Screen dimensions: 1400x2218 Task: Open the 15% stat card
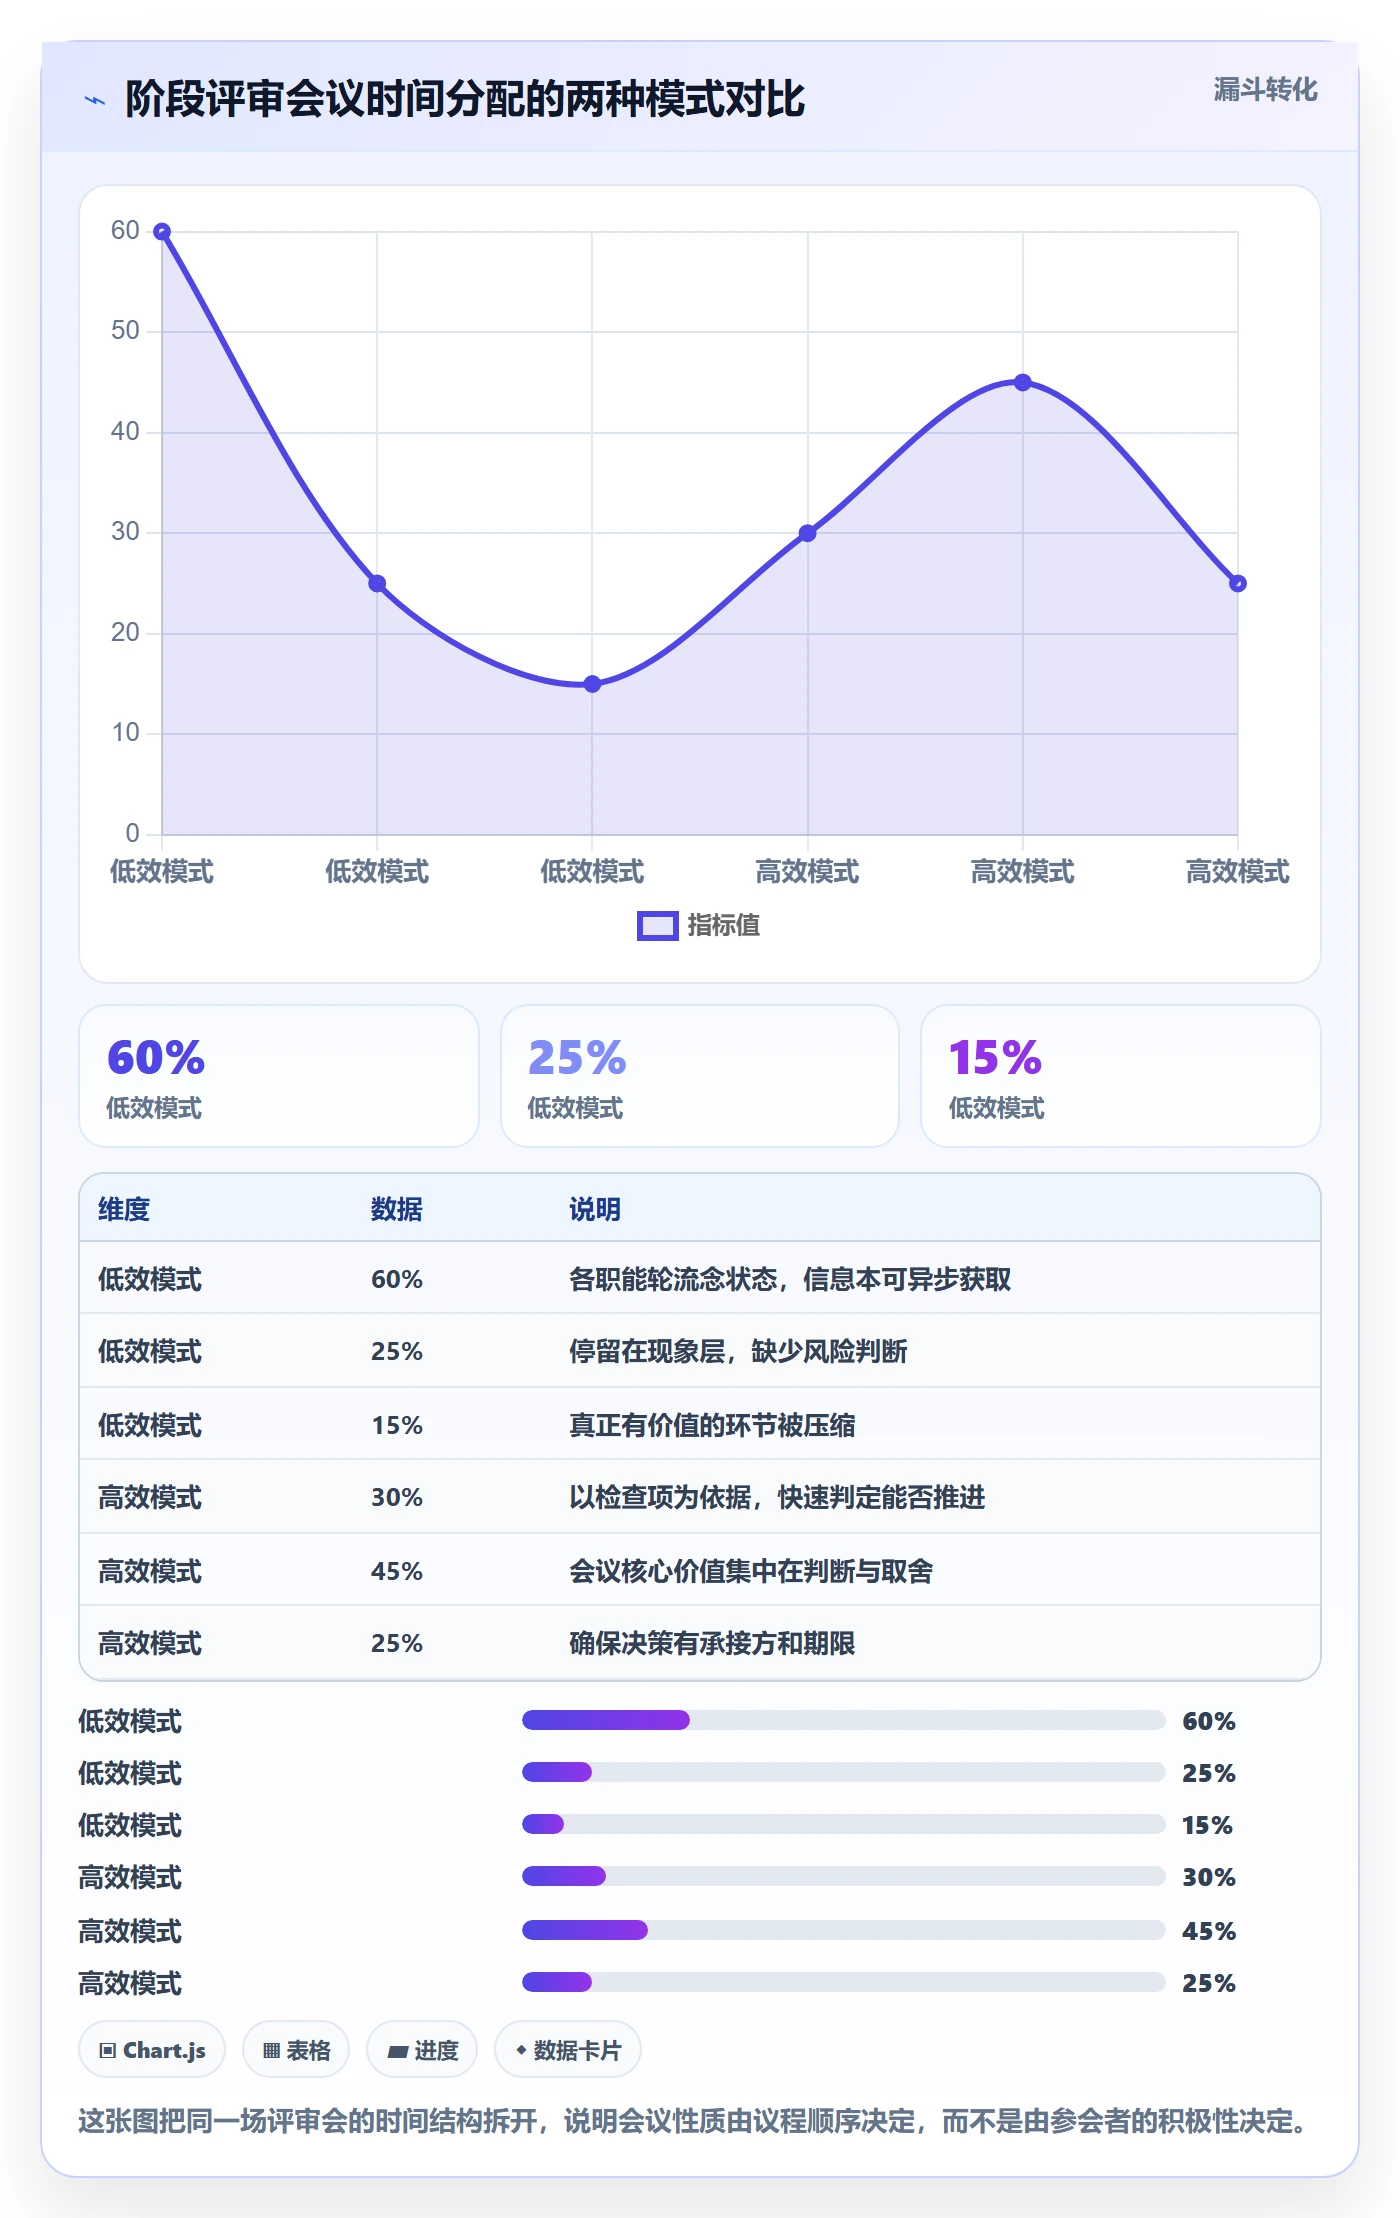1121,1076
